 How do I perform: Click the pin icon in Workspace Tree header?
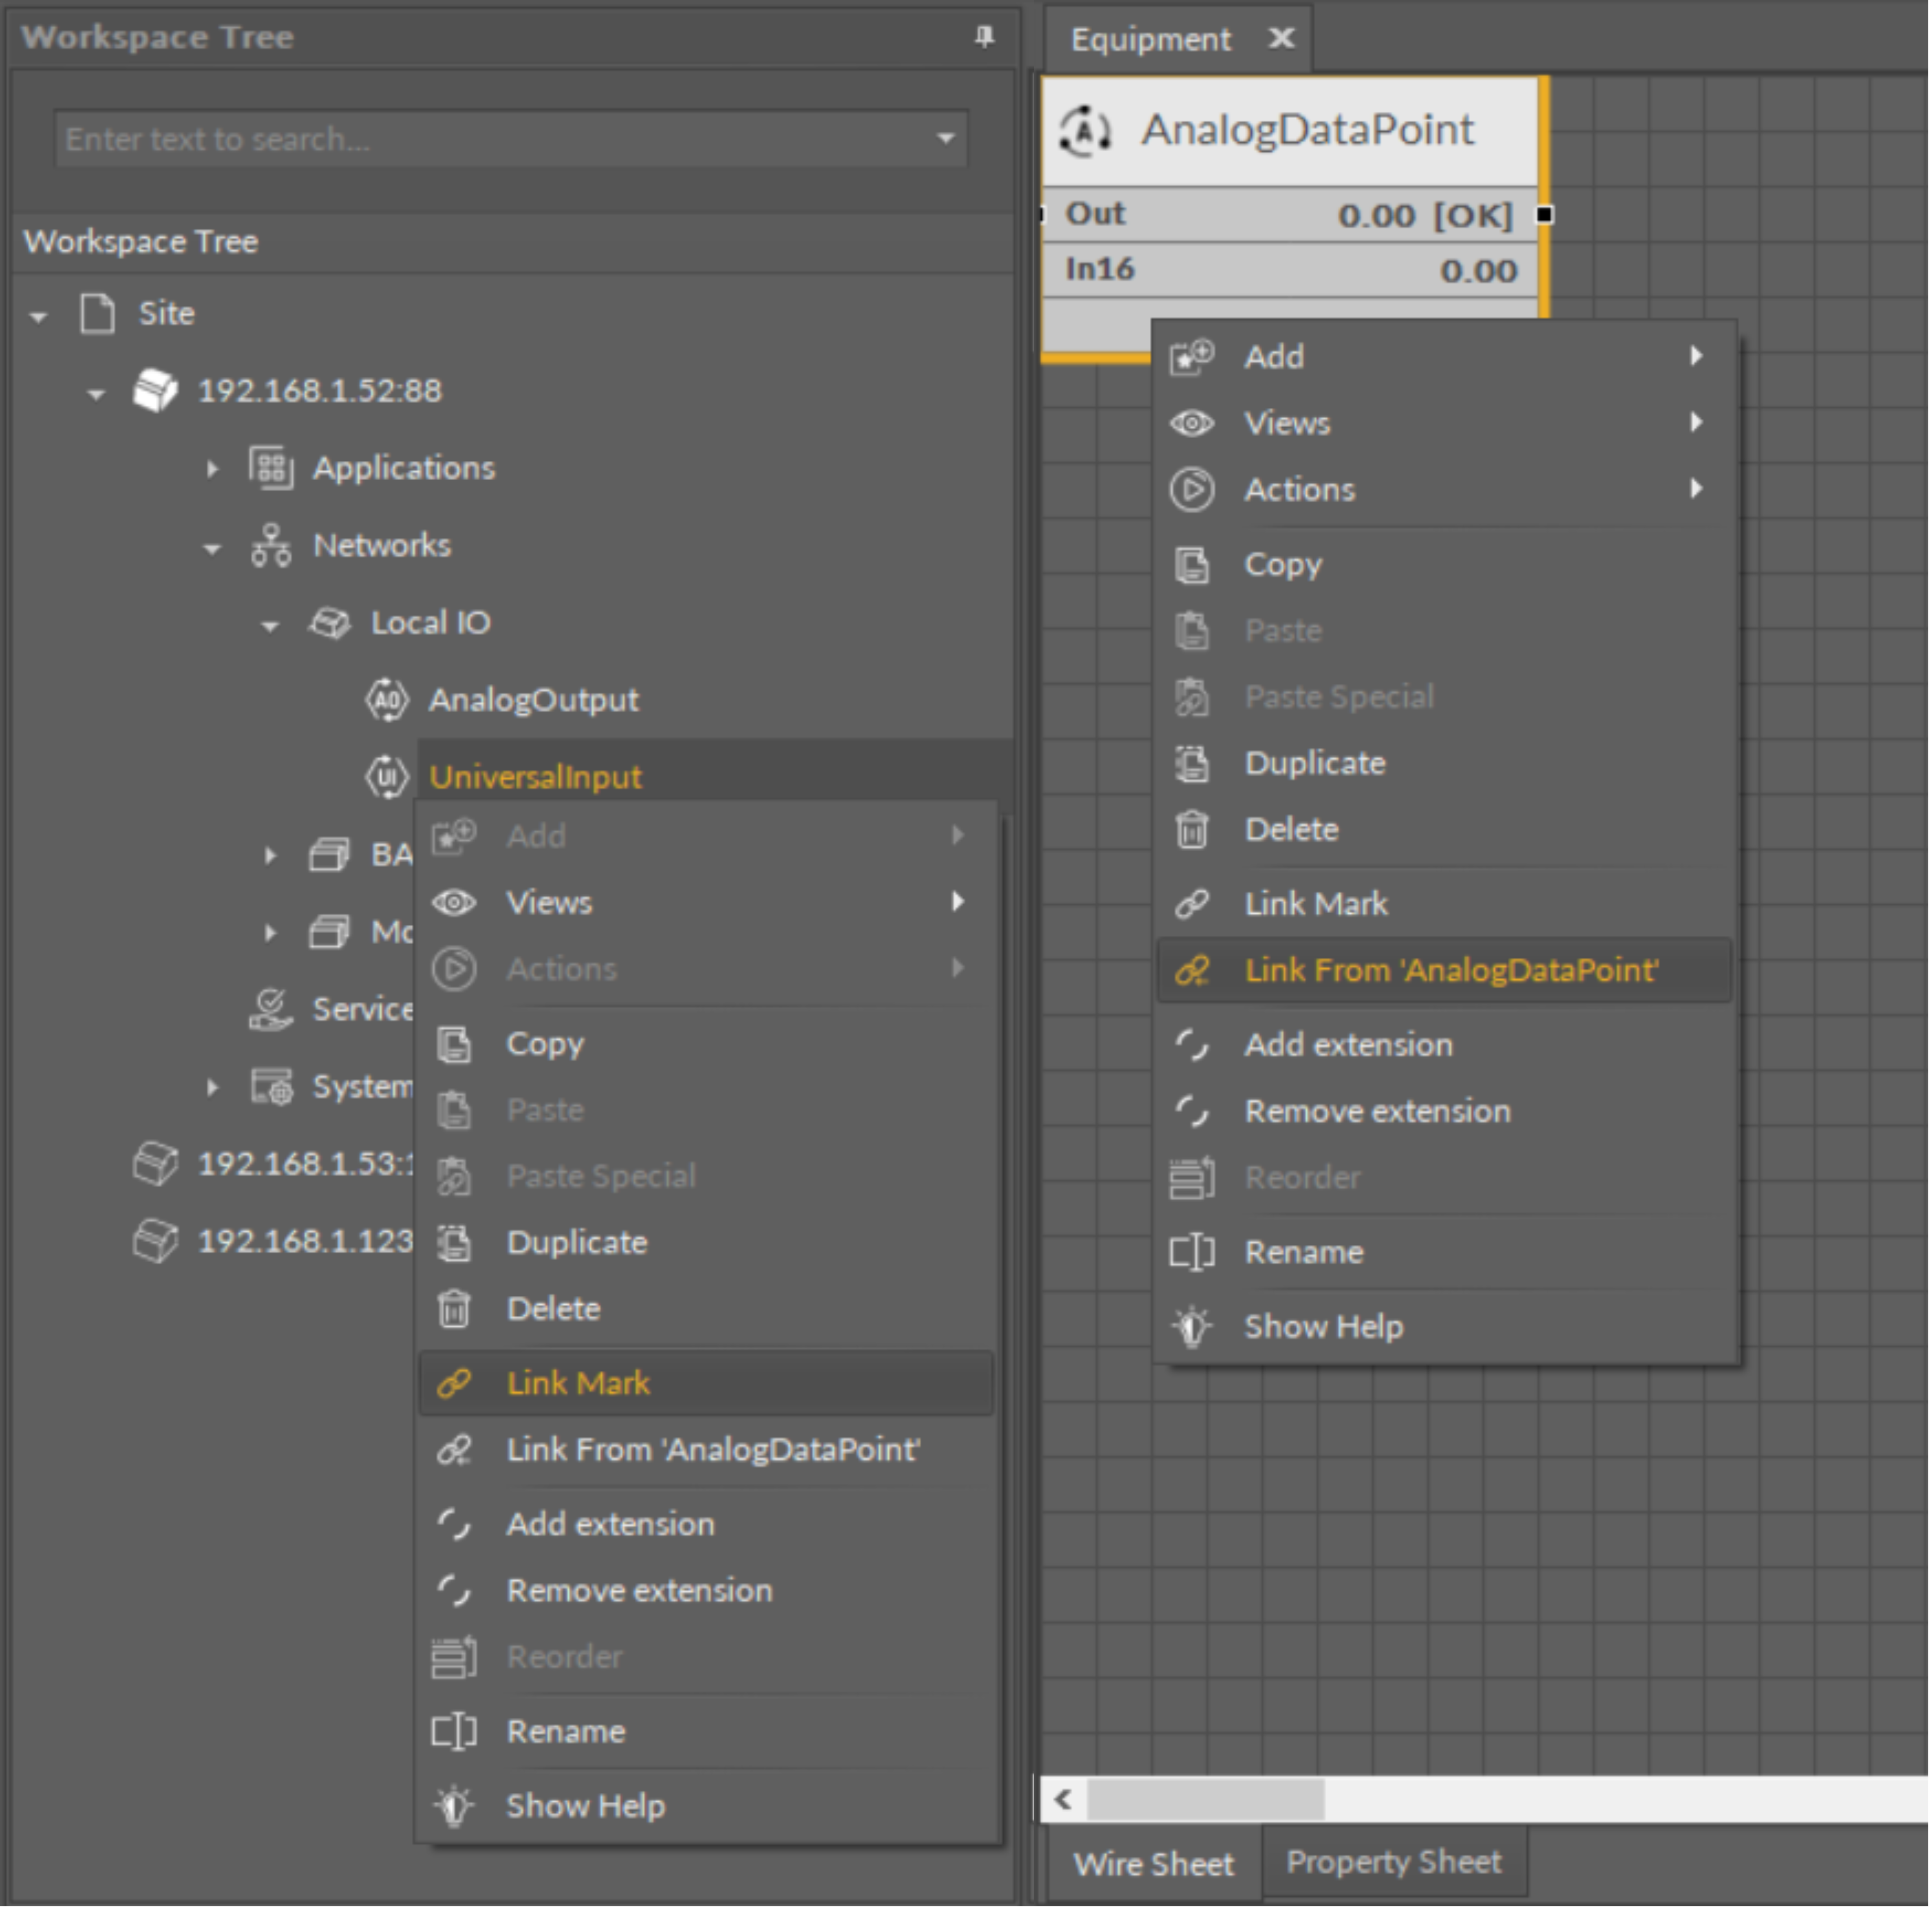coord(984,37)
